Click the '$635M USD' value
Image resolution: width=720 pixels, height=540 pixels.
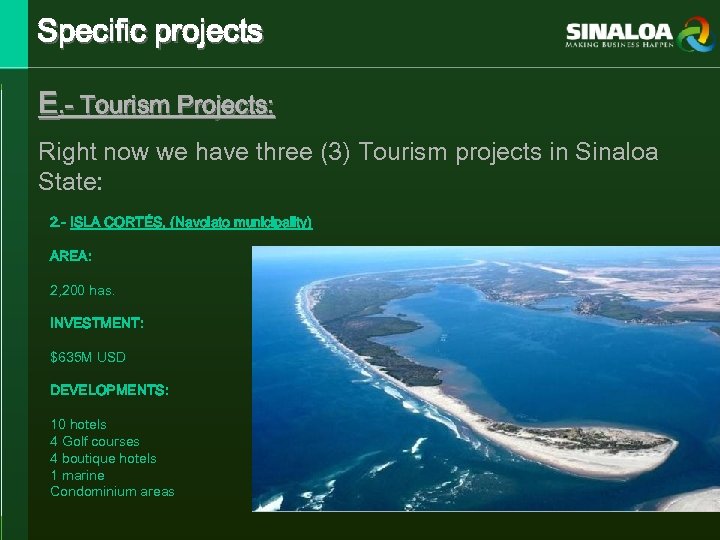coord(88,357)
